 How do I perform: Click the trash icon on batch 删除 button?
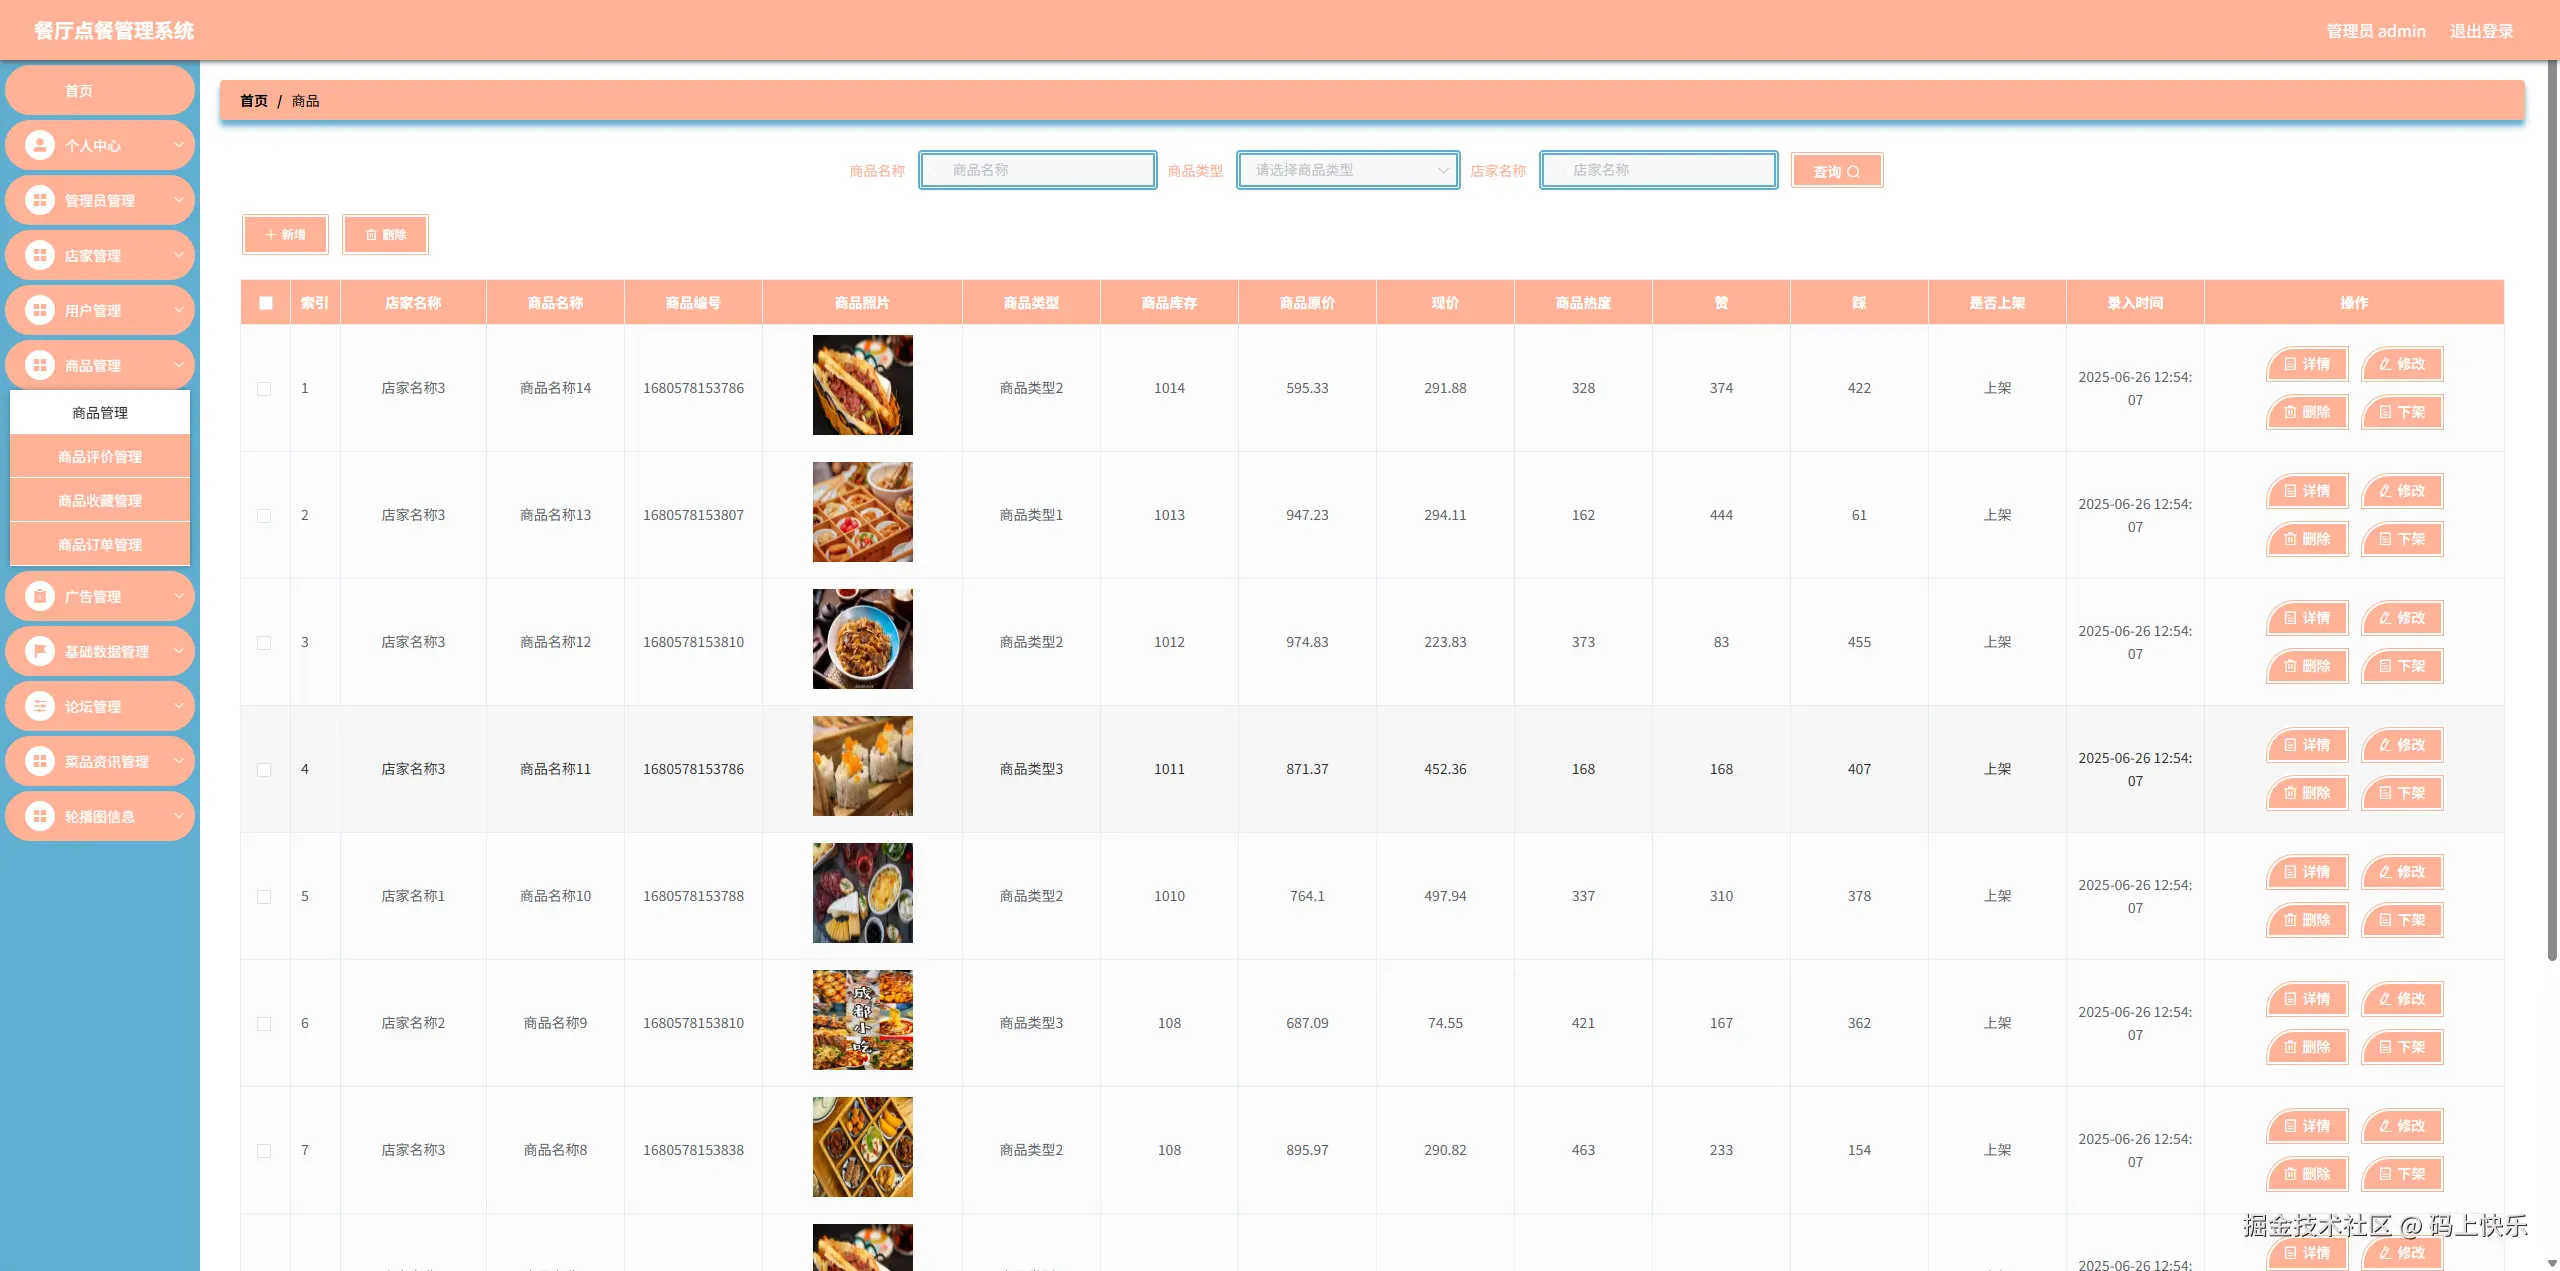(x=372, y=235)
